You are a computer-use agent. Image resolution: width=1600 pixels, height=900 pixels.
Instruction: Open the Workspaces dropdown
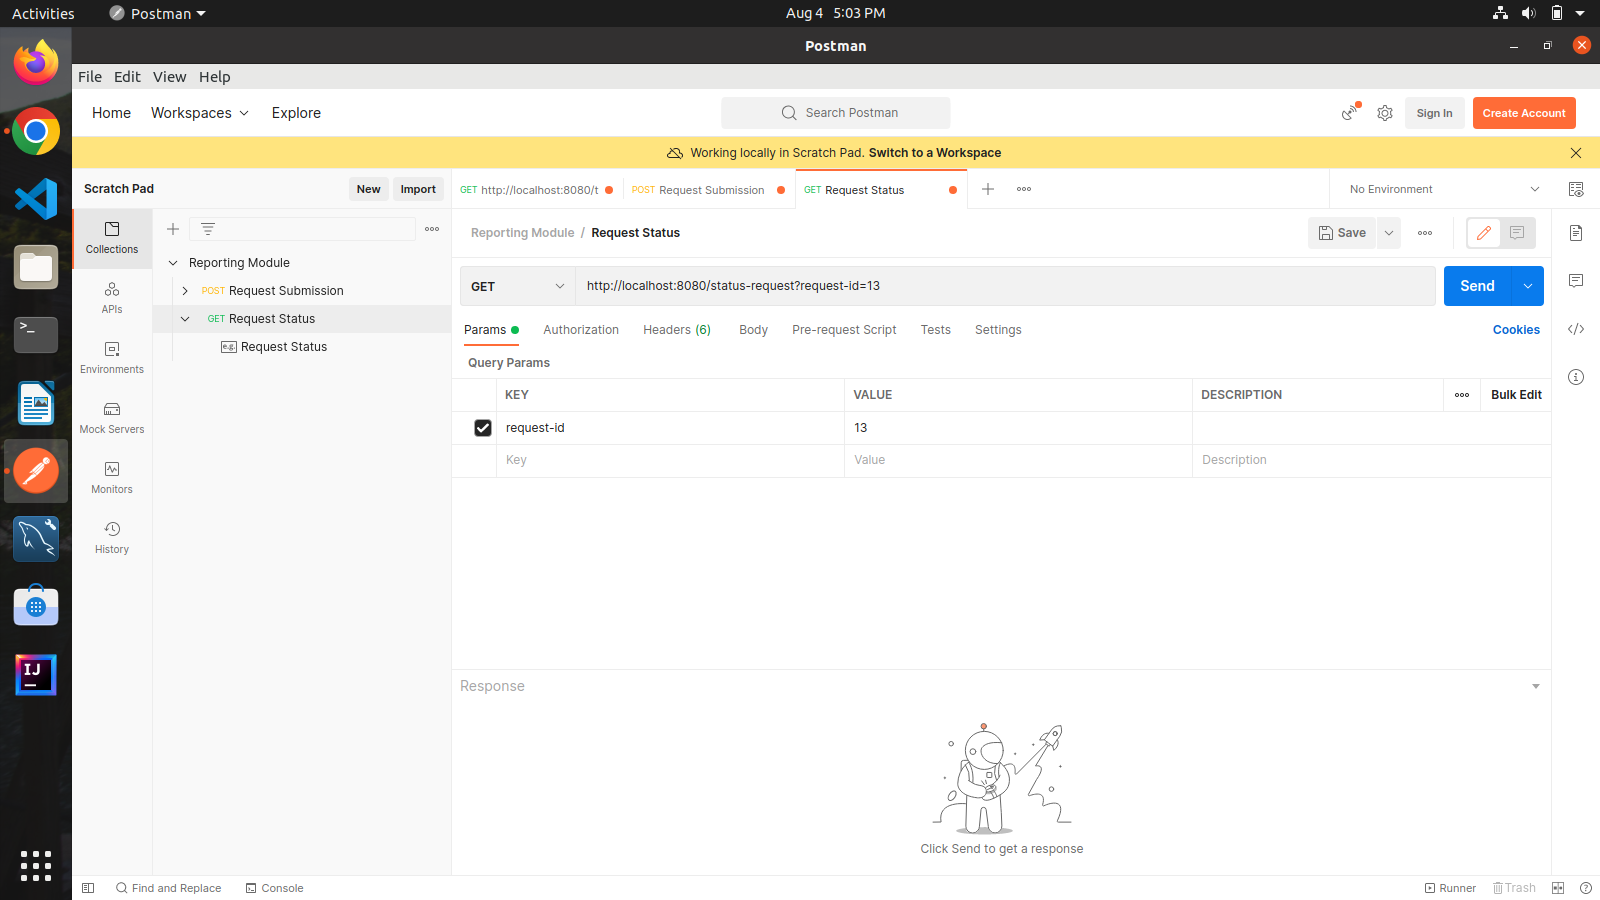pyautogui.click(x=200, y=113)
